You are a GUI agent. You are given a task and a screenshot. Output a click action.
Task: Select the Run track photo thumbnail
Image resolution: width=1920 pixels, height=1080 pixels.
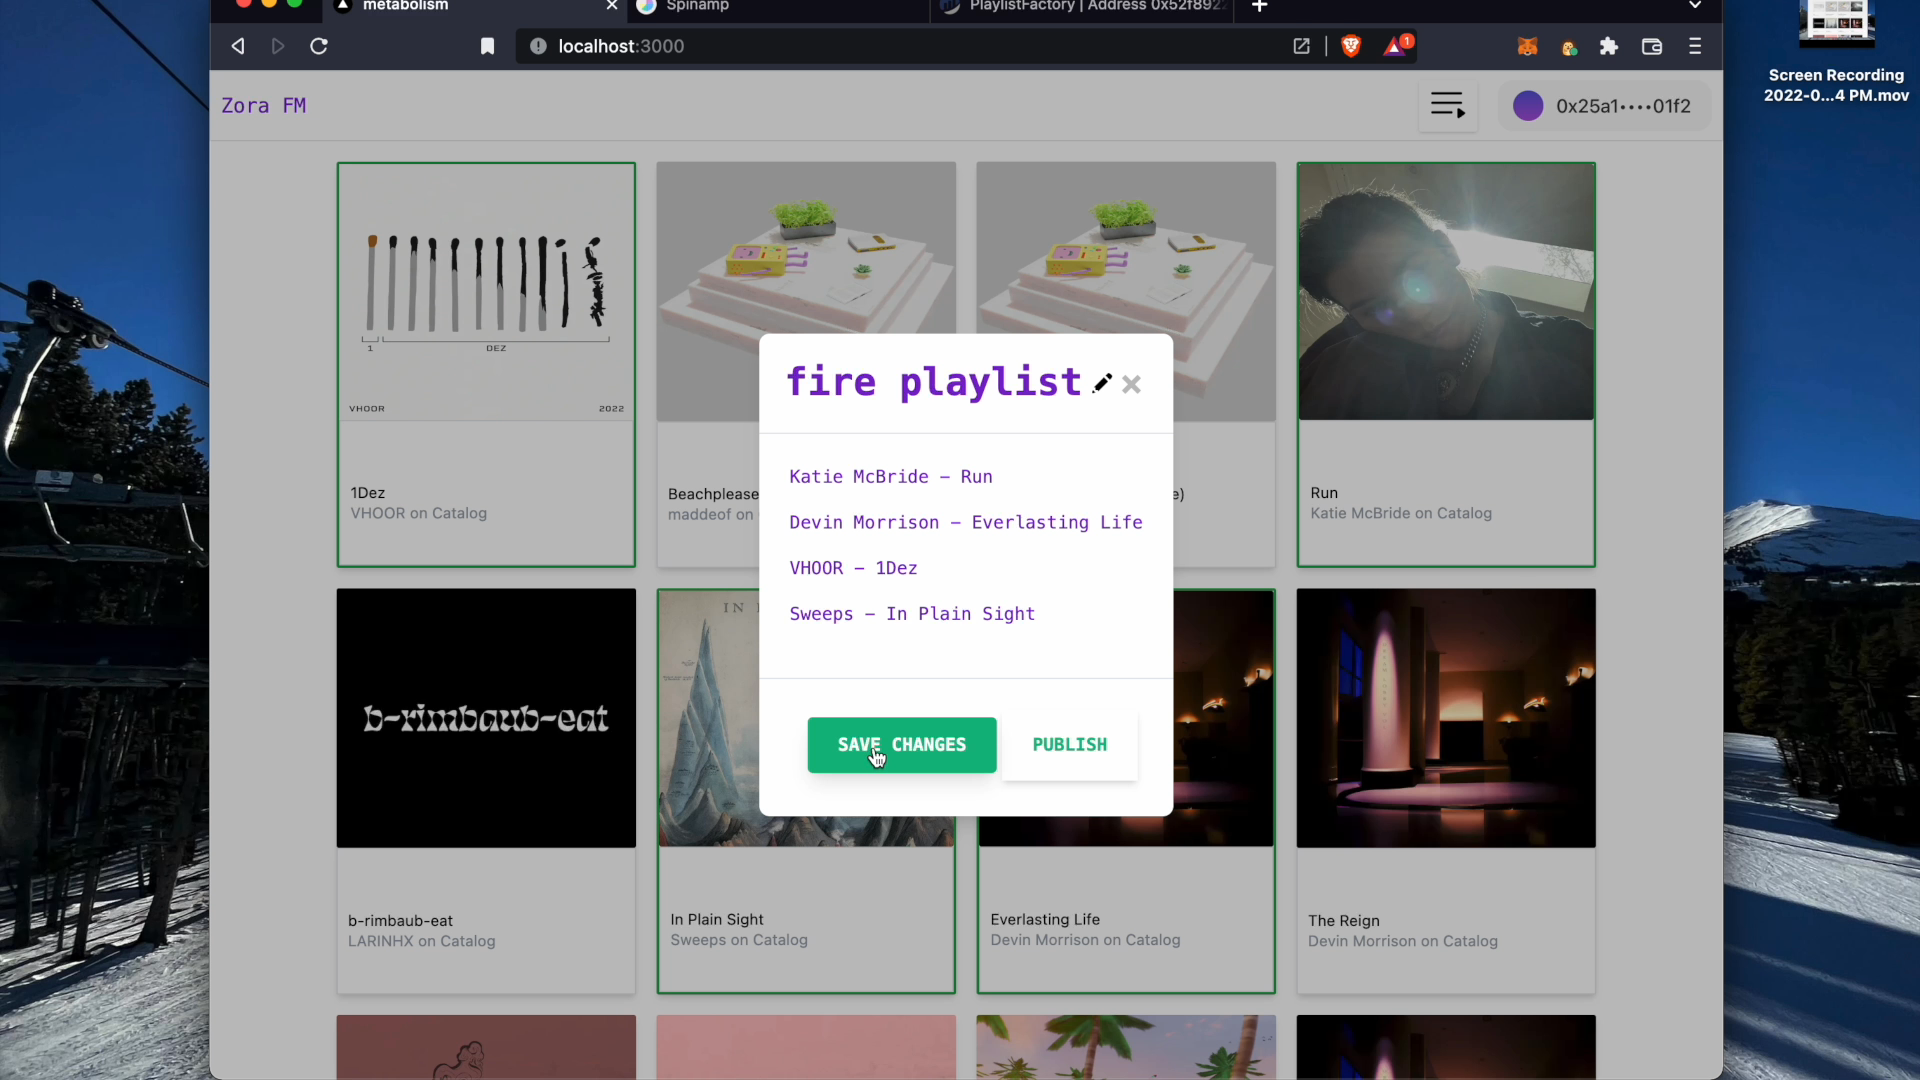(1446, 292)
